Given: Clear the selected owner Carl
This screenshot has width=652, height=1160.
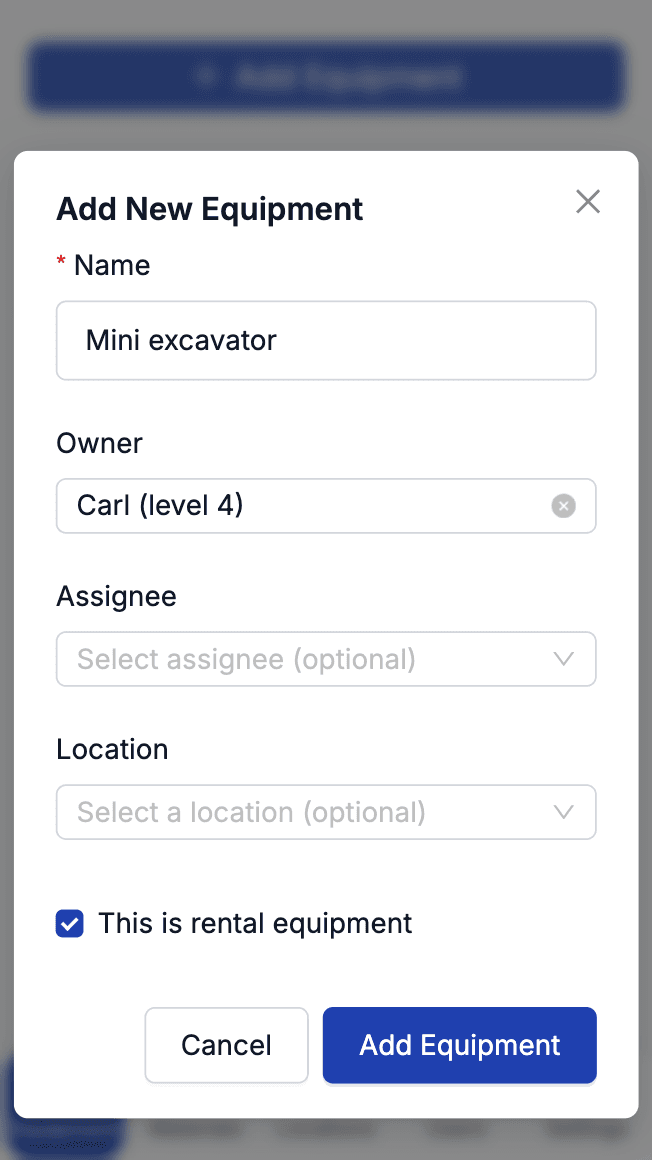Looking at the screenshot, I should pyautogui.click(x=564, y=506).
